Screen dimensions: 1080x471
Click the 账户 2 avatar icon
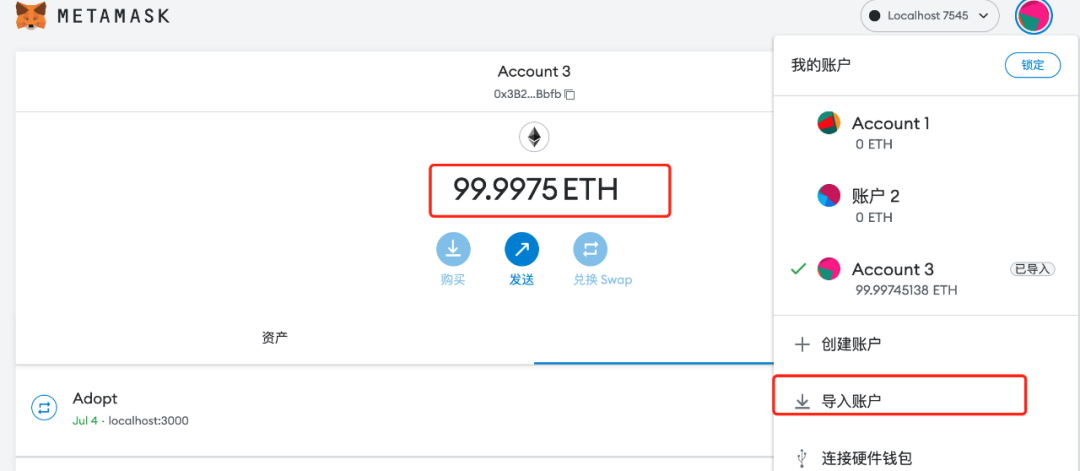click(829, 196)
